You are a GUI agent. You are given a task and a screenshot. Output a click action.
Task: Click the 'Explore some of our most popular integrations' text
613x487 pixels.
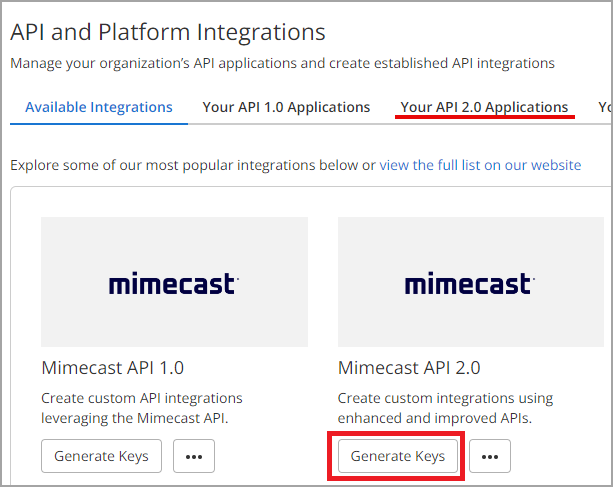190,164
